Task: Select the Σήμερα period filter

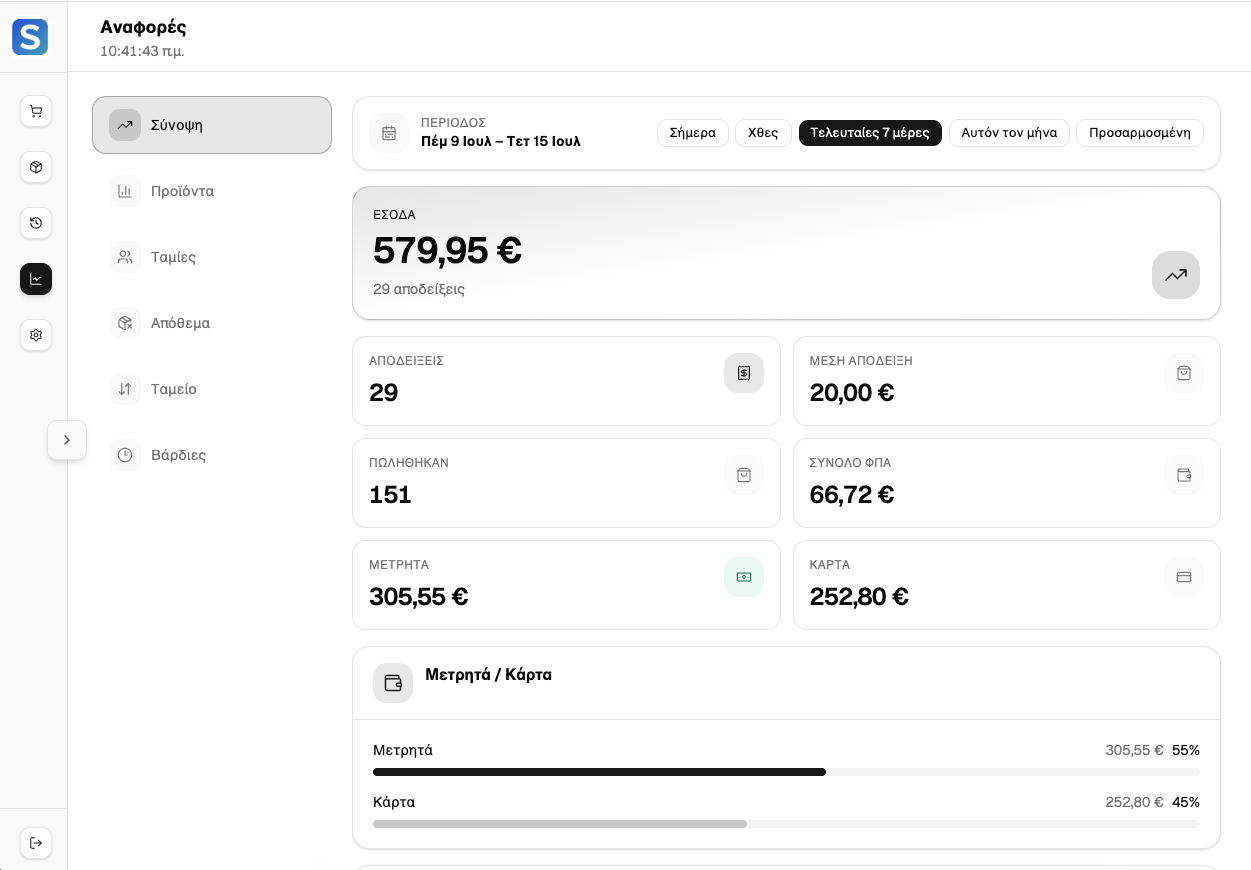Action: pos(693,133)
